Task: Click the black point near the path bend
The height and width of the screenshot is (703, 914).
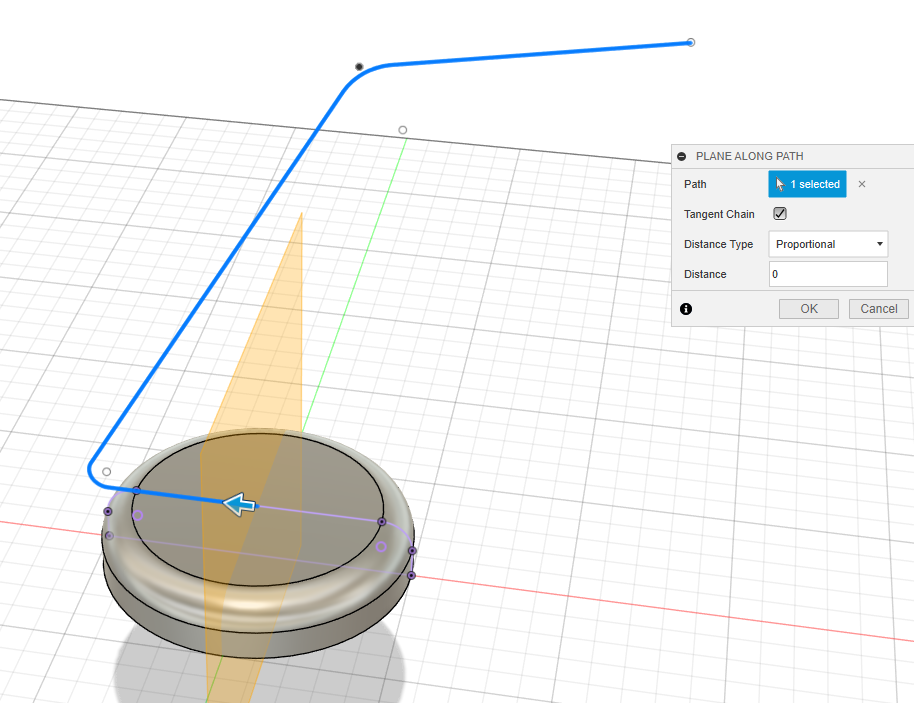Action: (x=359, y=67)
